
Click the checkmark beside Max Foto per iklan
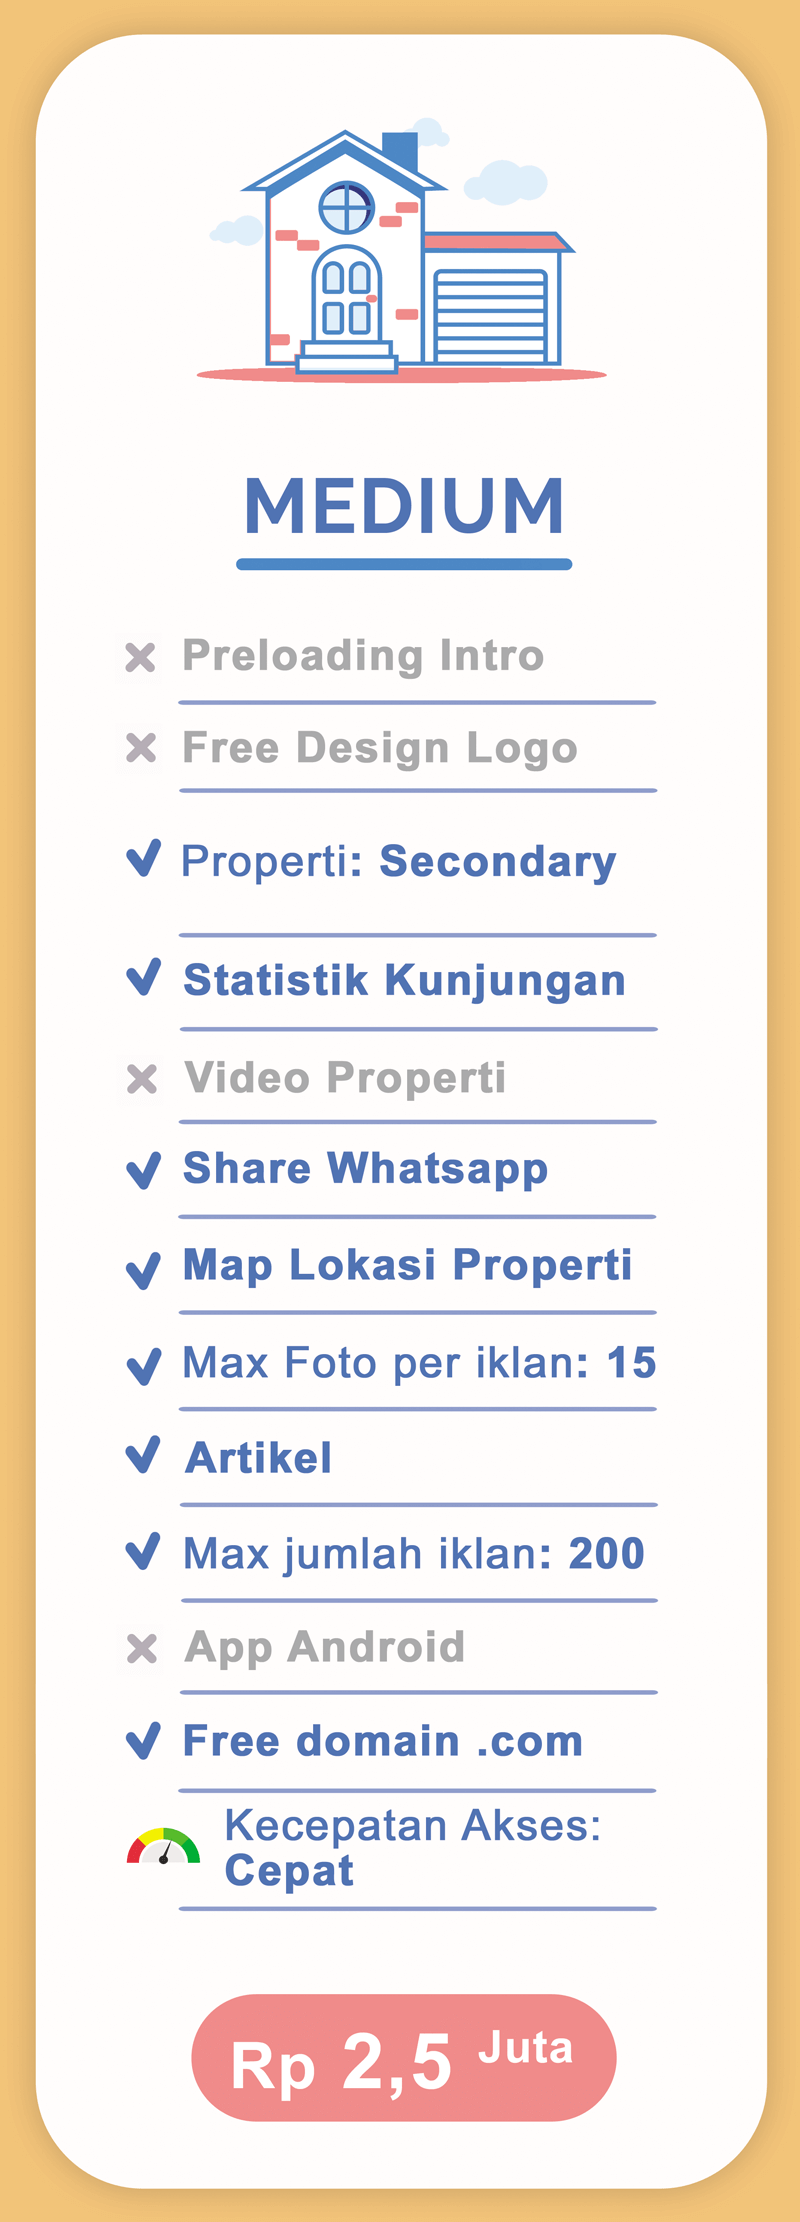coord(144,1365)
